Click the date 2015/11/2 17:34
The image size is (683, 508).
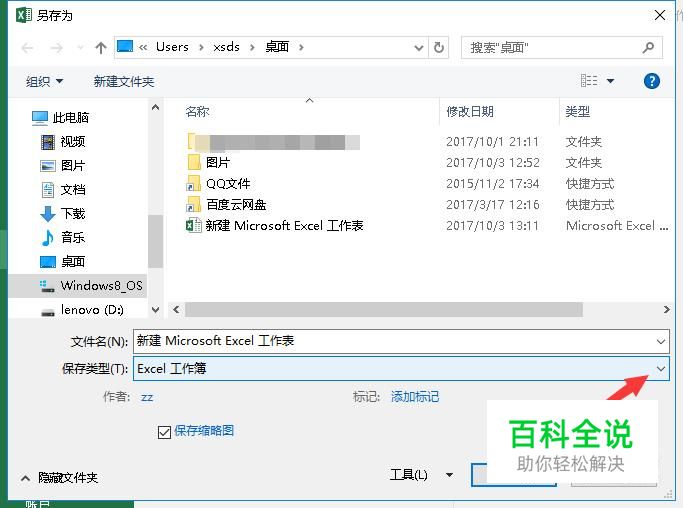click(x=492, y=183)
